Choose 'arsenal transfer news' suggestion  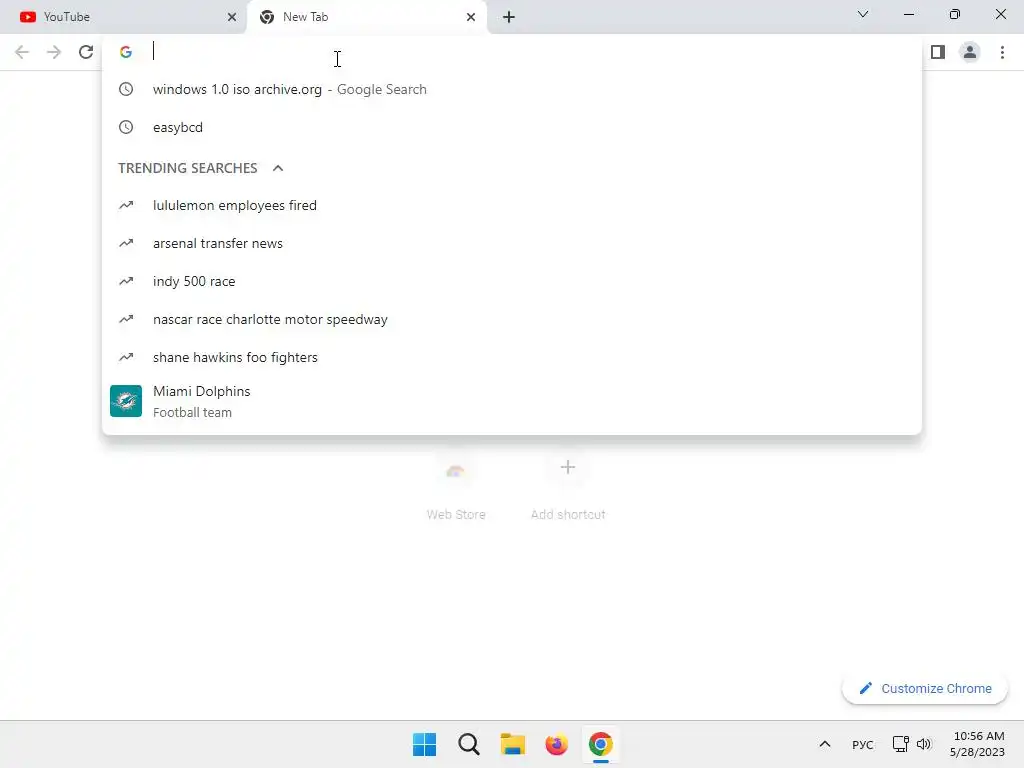tap(511, 243)
